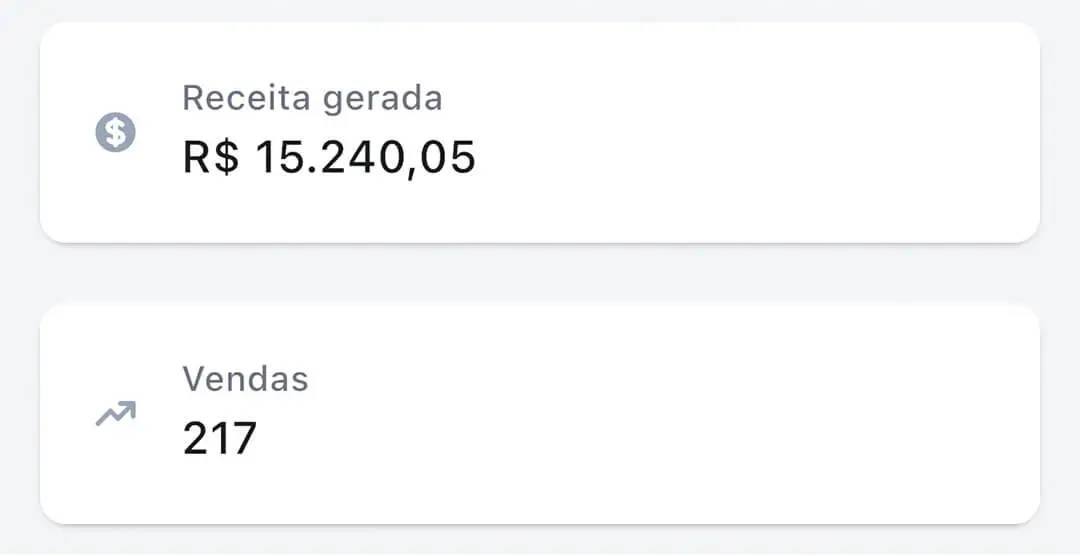Tap the gray circular currency symbol icon
The width and height of the screenshot is (1080, 556).
click(x=115, y=132)
